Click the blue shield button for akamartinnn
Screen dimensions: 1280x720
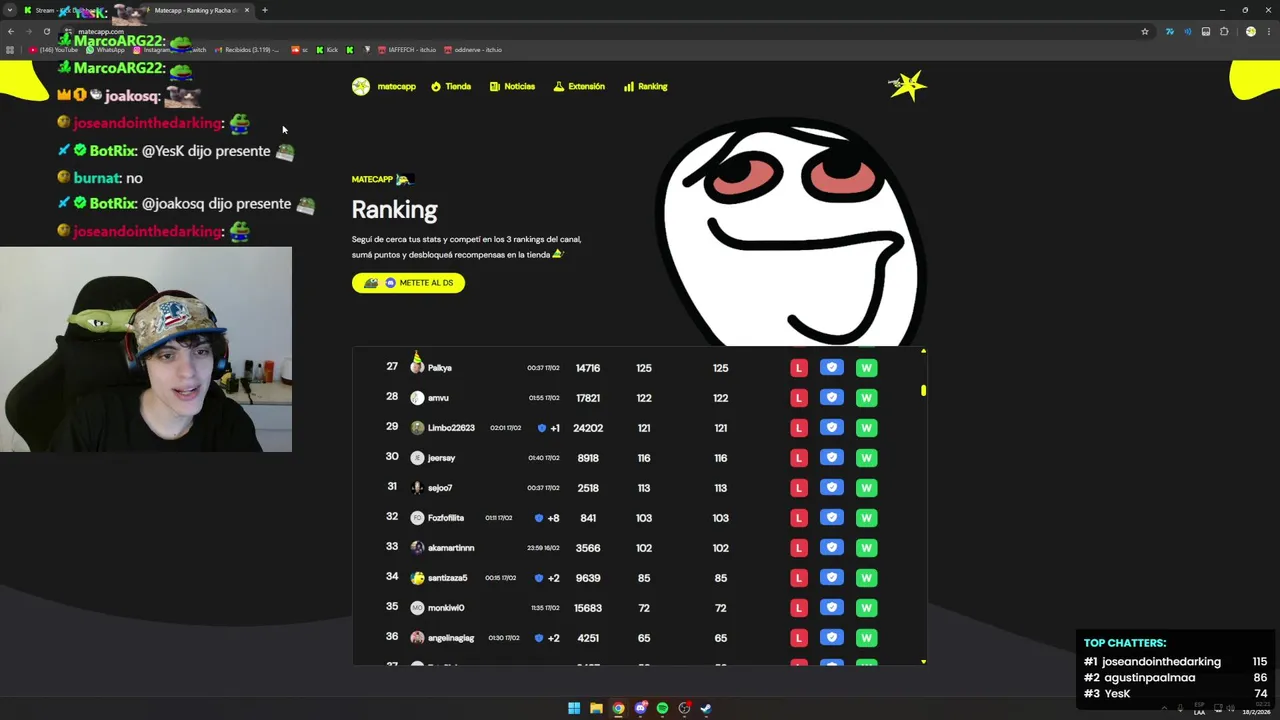[831, 548]
